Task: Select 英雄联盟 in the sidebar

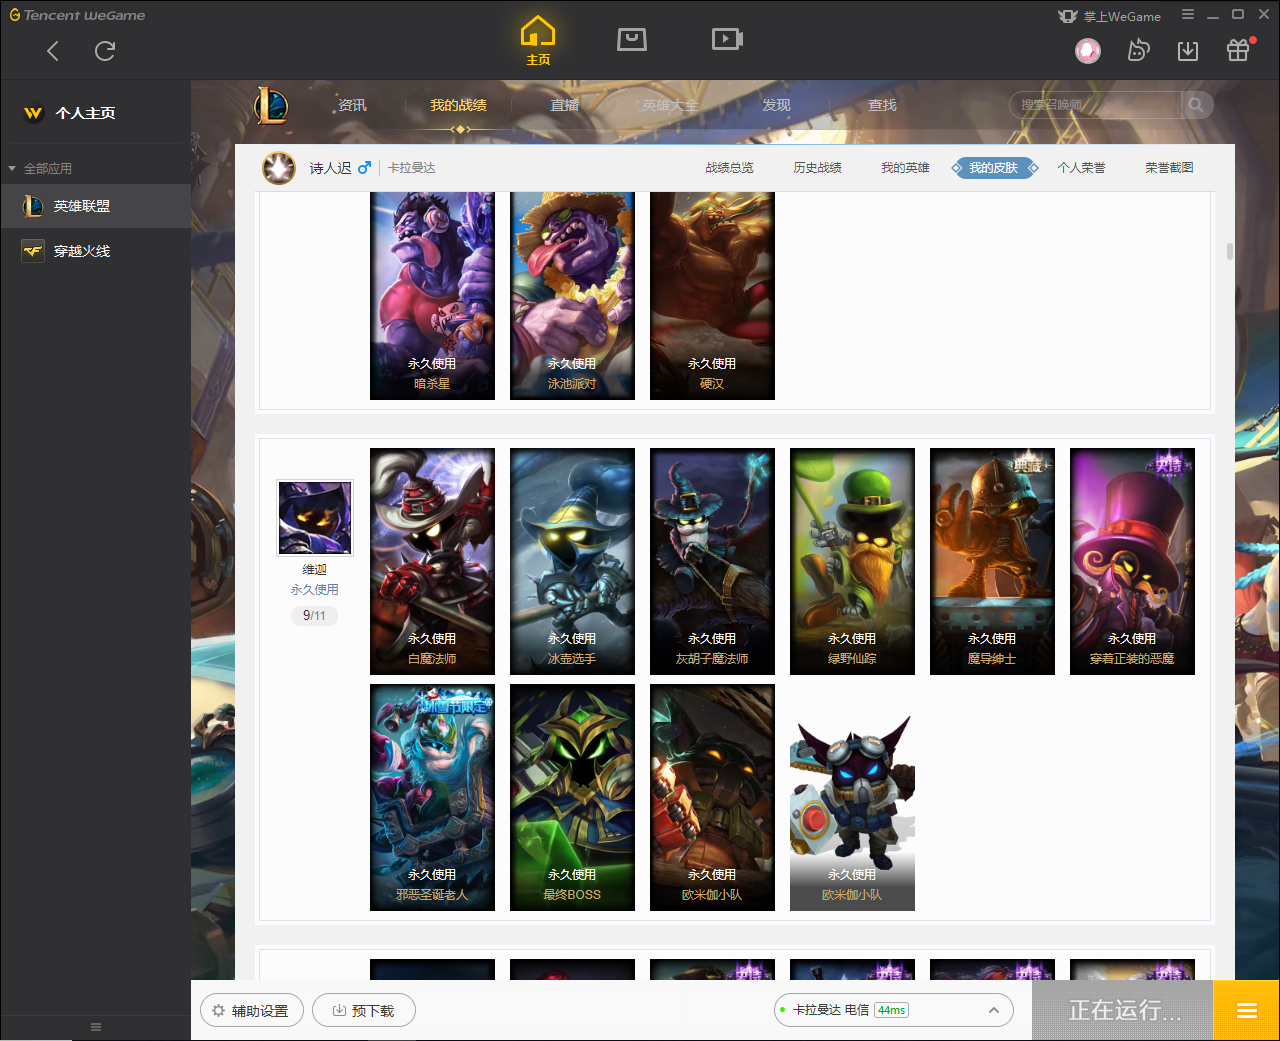Action: coord(95,206)
